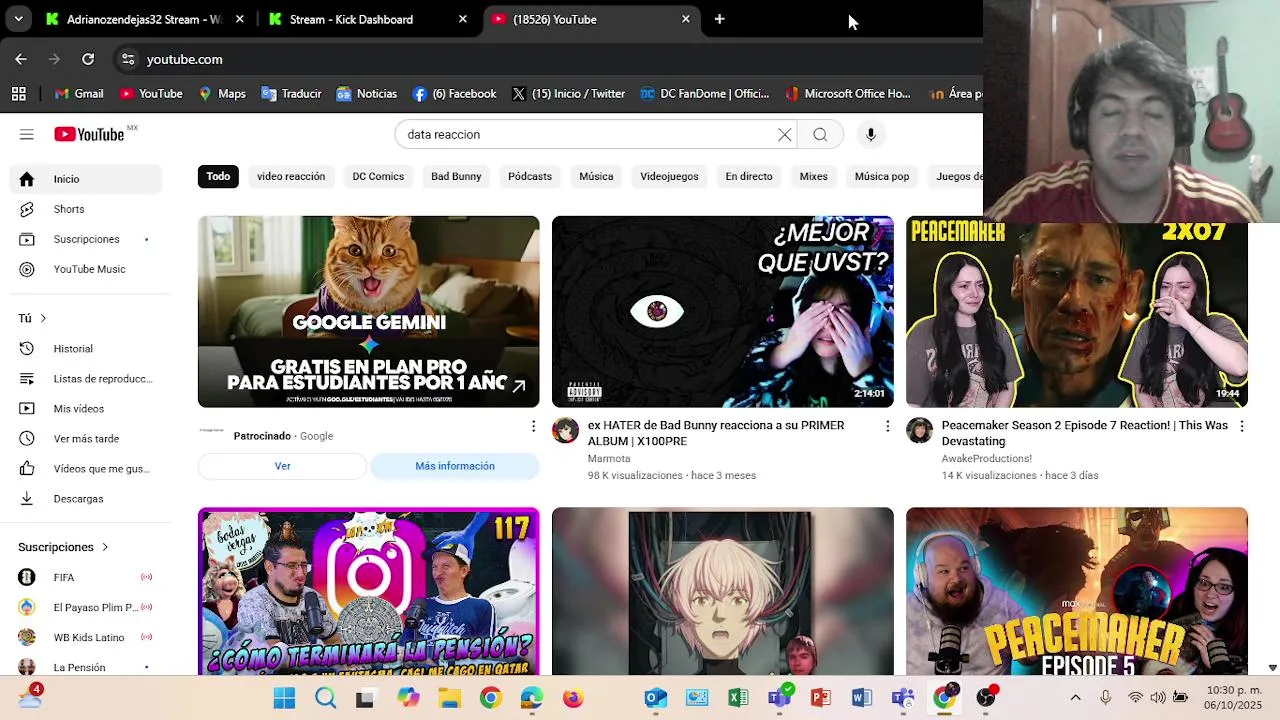
Task: Open the Noticias bookmark
Action: [x=367, y=94]
